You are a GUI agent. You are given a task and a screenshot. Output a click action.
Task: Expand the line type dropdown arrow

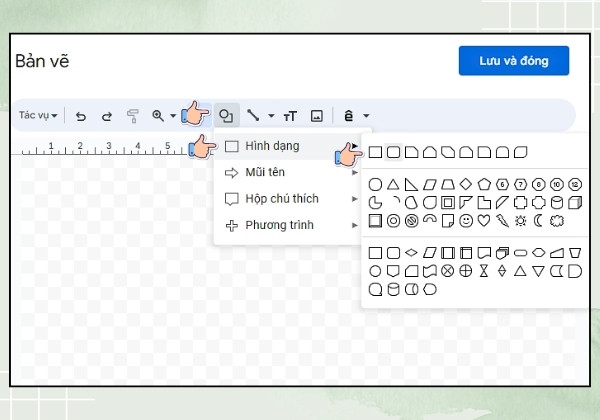point(271,116)
